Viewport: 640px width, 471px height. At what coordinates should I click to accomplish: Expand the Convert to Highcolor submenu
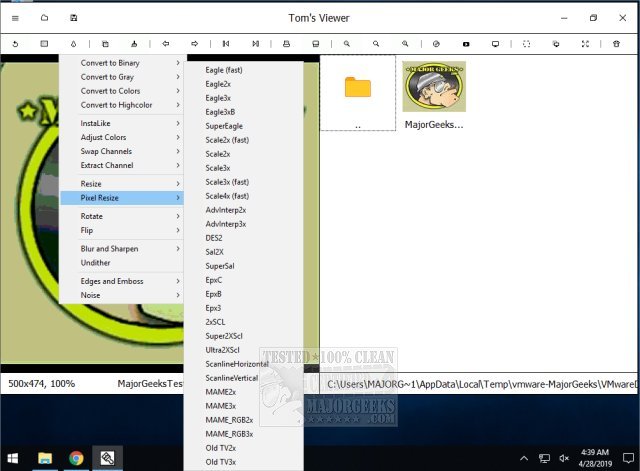[122, 105]
